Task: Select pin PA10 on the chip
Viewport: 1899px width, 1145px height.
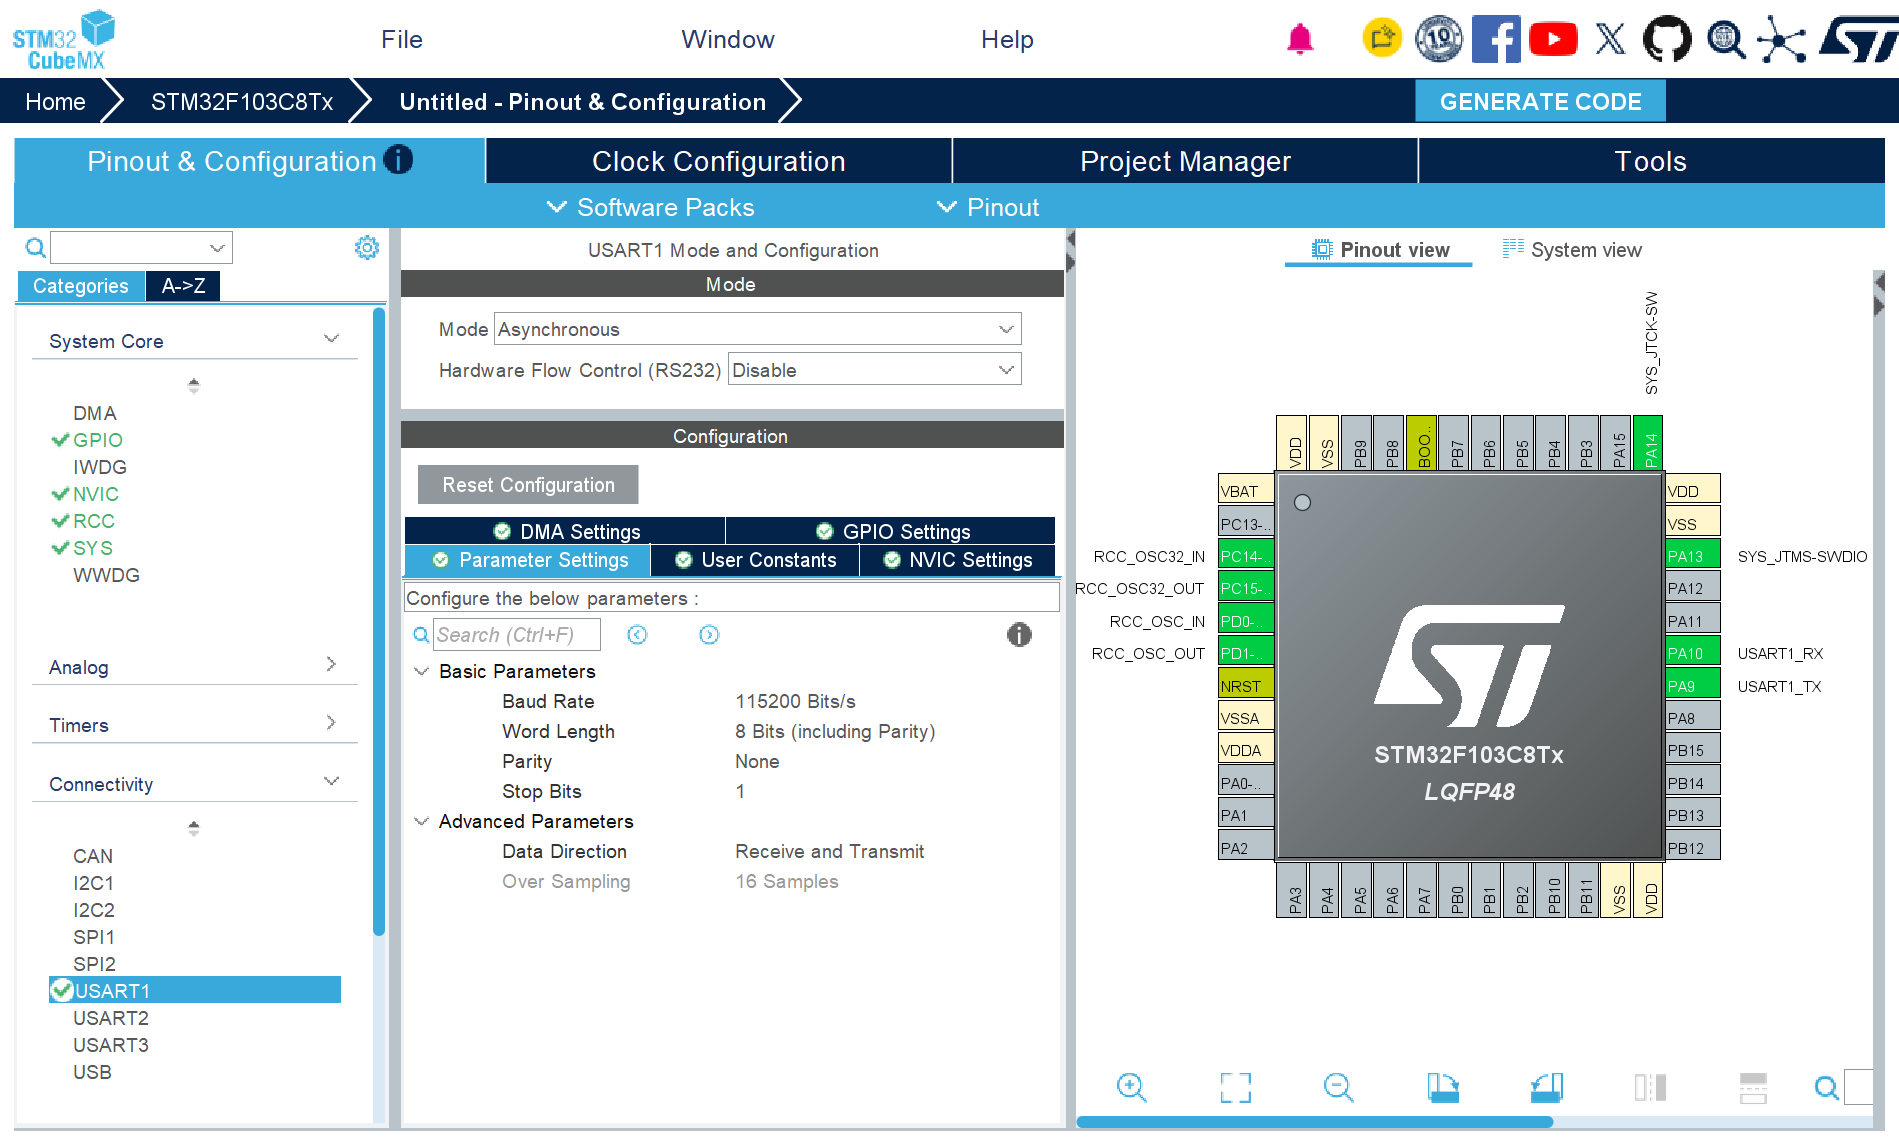Action: [1692, 652]
